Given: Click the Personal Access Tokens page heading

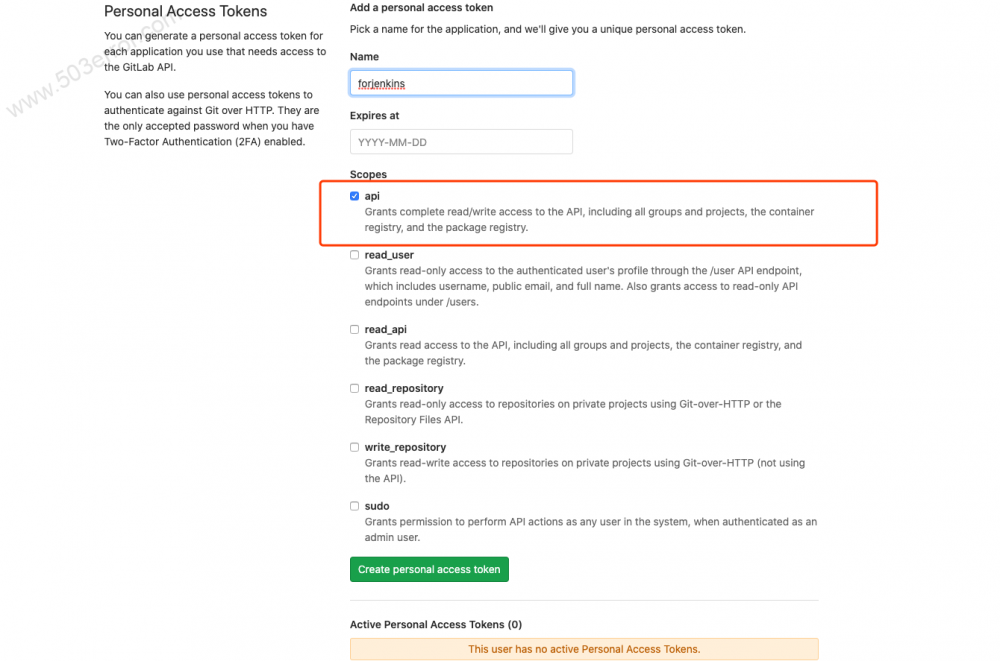Looking at the screenshot, I should (x=185, y=11).
